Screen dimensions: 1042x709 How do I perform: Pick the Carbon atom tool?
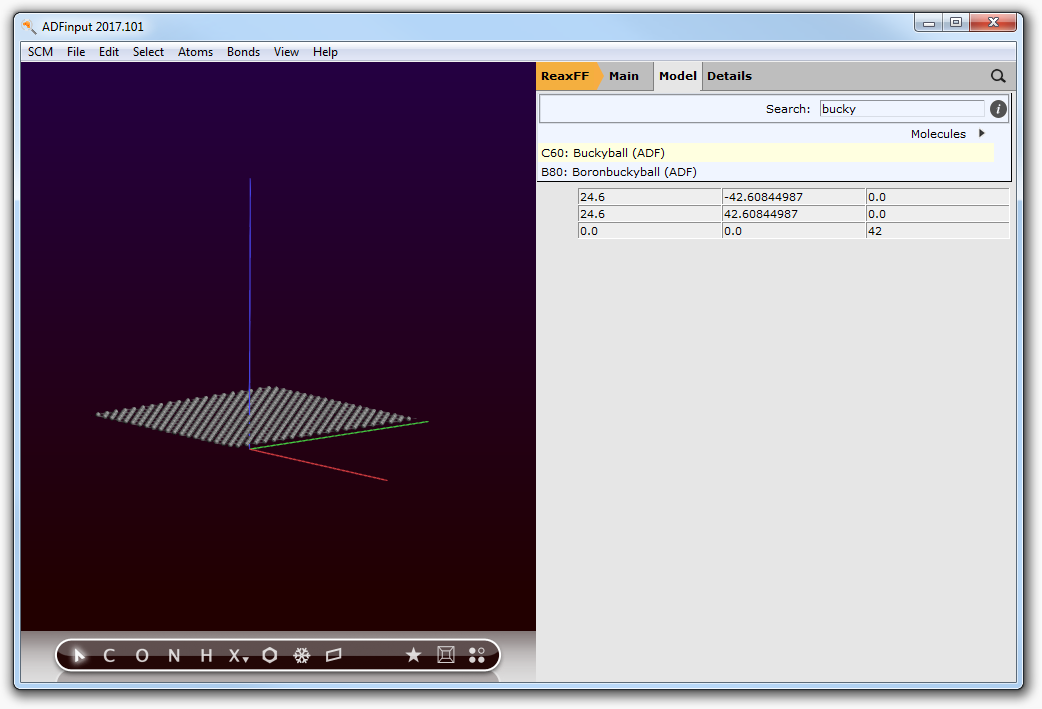110,656
